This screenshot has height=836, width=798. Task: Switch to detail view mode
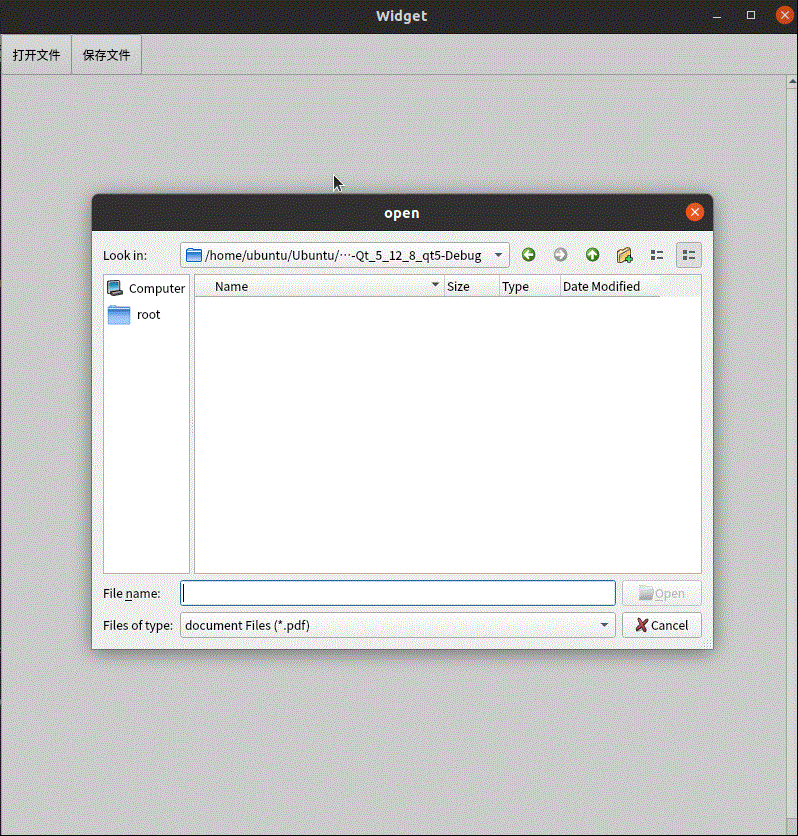pyautogui.click(x=689, y=255)
